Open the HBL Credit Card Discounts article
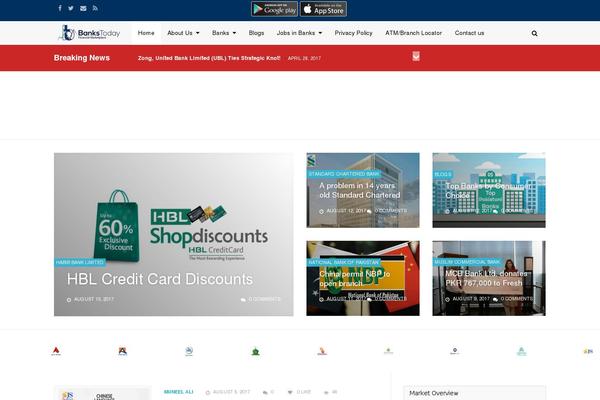This screenshot has height=400, width=600. [160, 279]
